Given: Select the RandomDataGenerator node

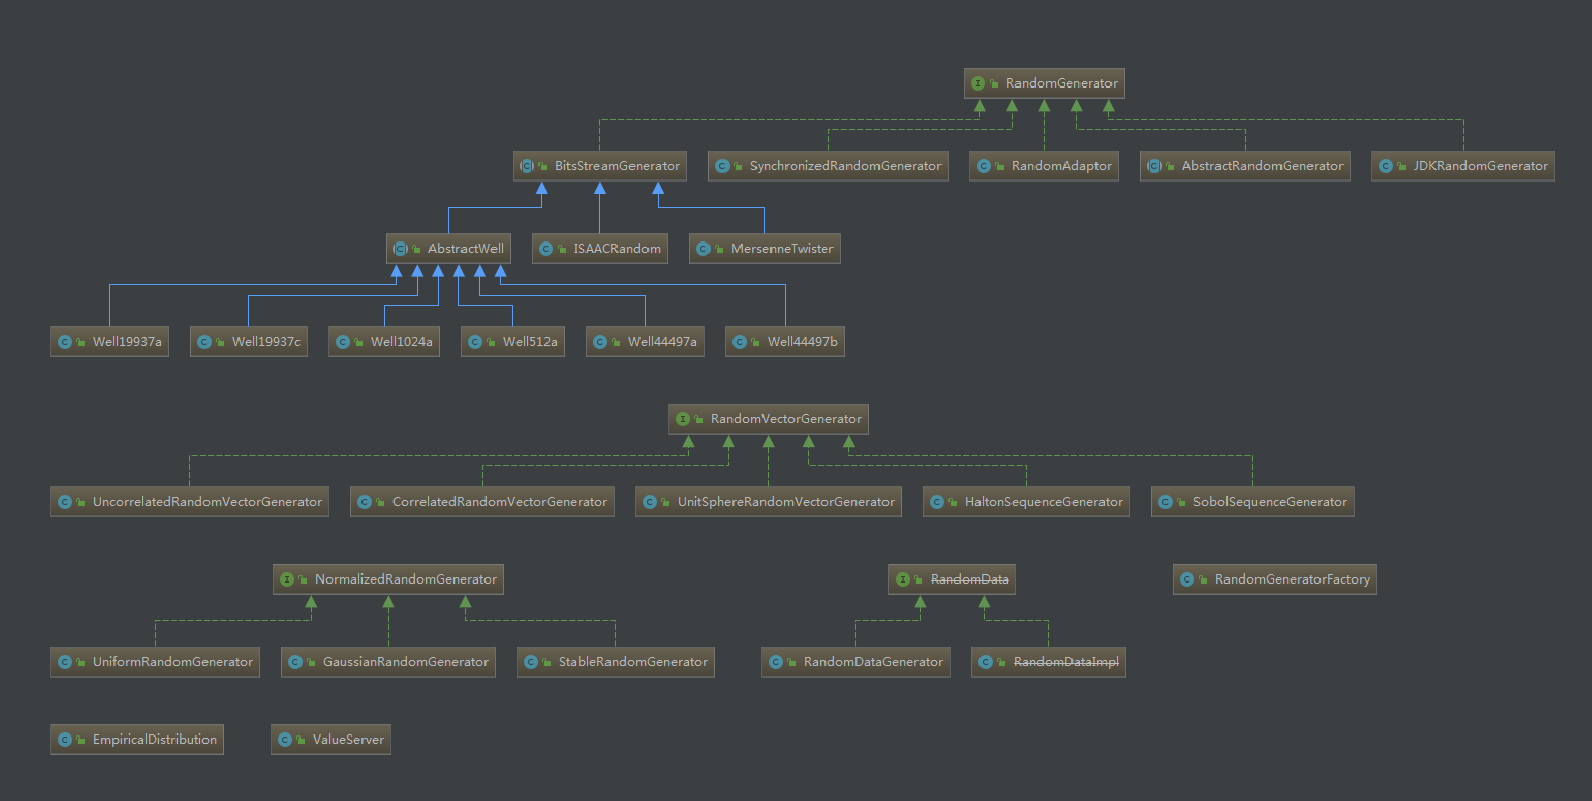Looking at the screenshot, I should coord(856,662).
